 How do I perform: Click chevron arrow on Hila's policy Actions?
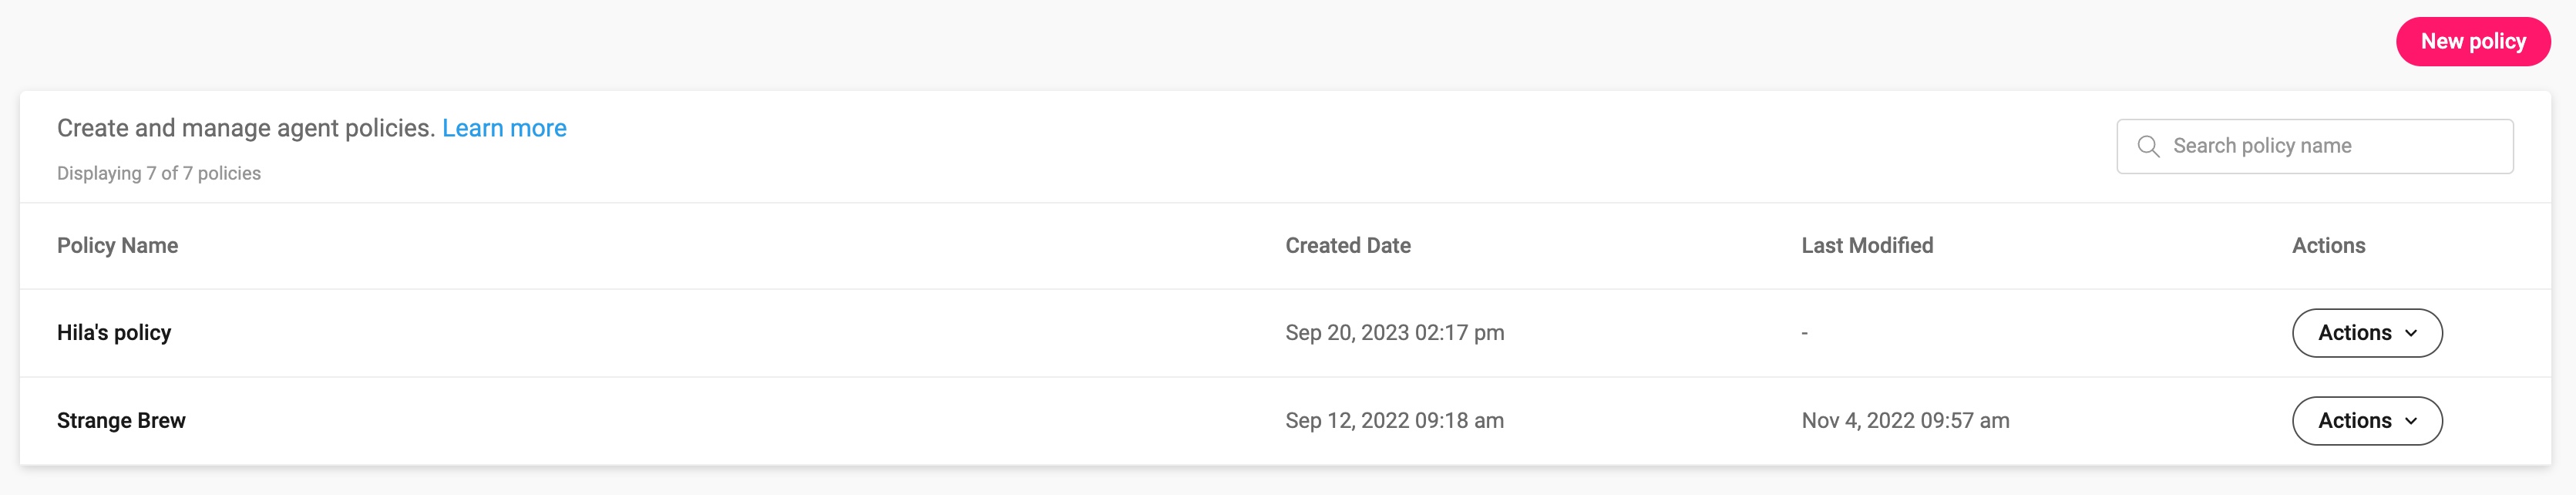click(x=2410, y=334)
